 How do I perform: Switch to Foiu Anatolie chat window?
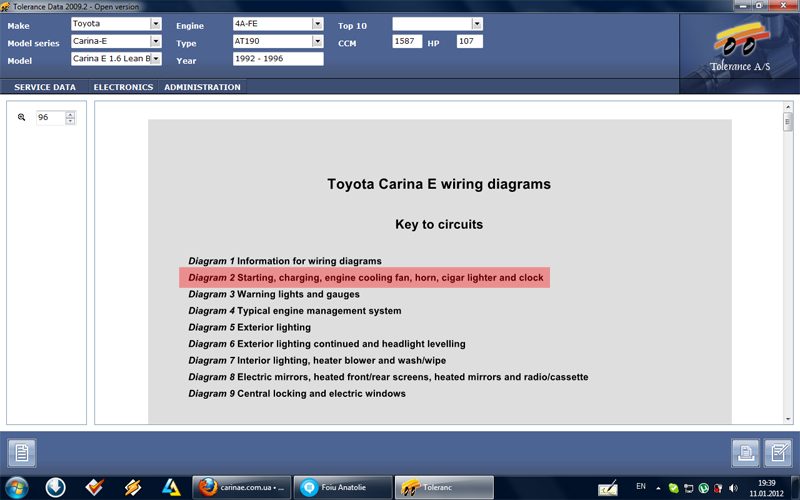click(x=343, y=488)
